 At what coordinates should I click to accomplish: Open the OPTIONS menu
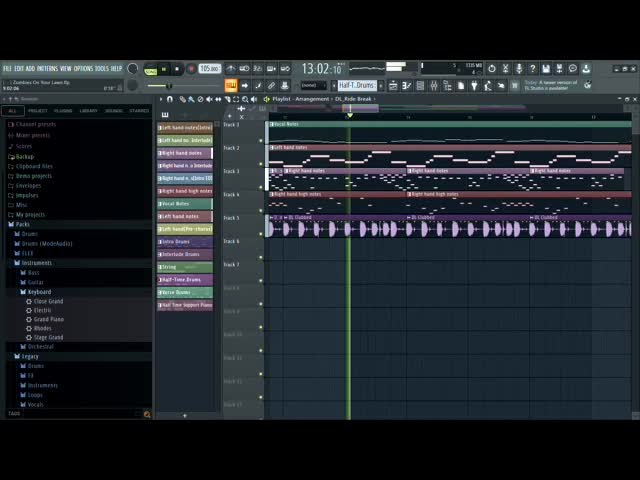(83, 69)
